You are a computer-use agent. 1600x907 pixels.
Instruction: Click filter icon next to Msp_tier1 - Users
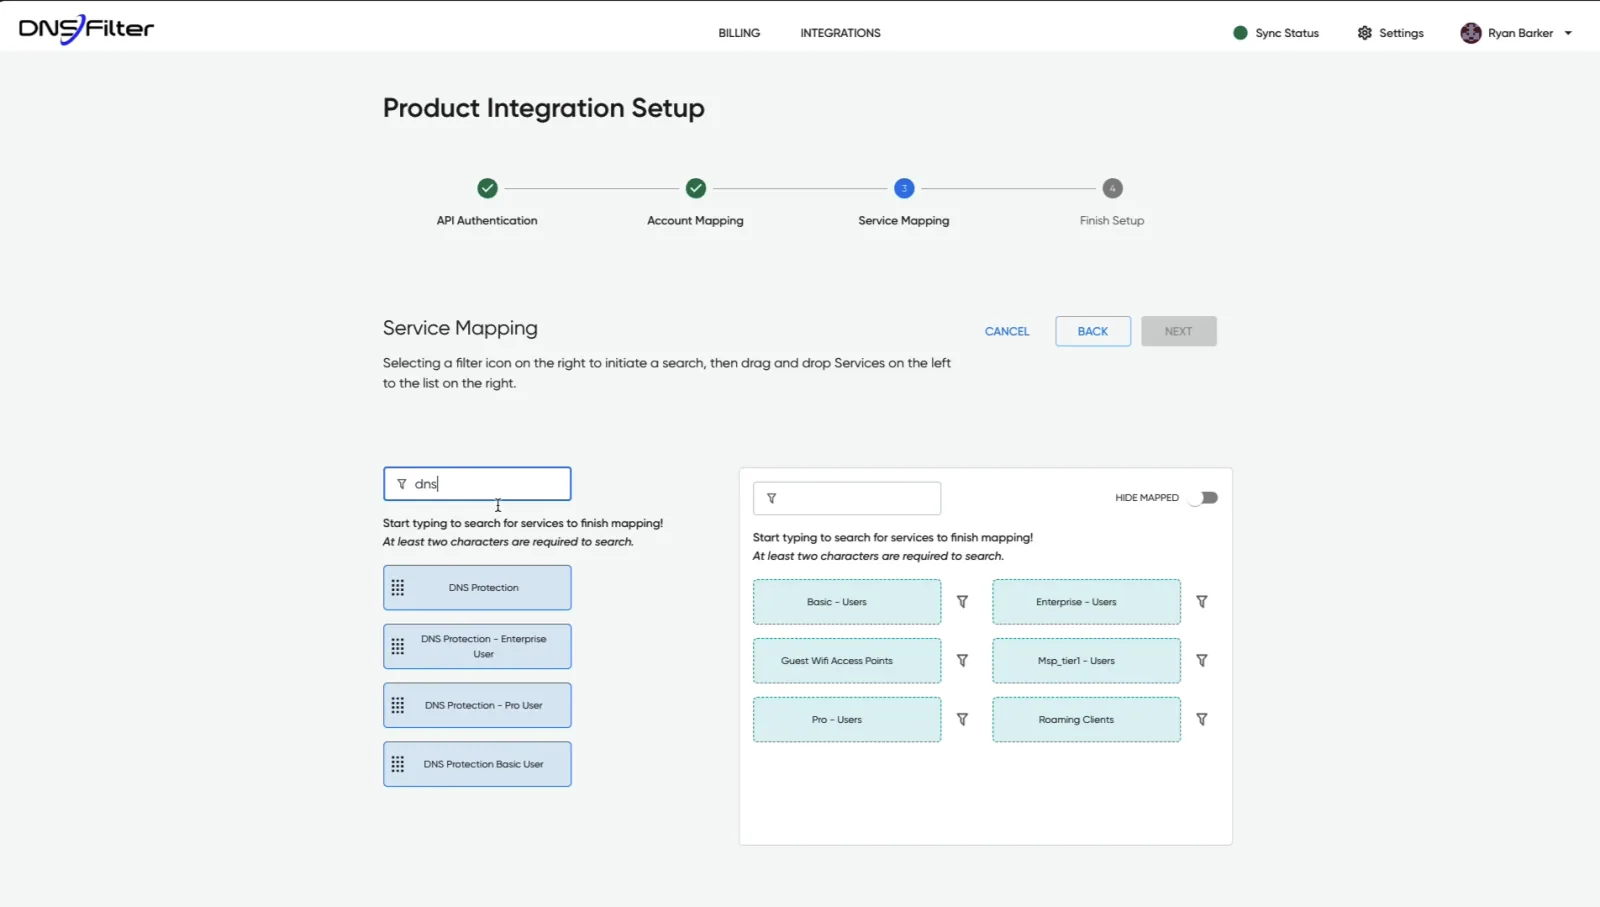1202,661
